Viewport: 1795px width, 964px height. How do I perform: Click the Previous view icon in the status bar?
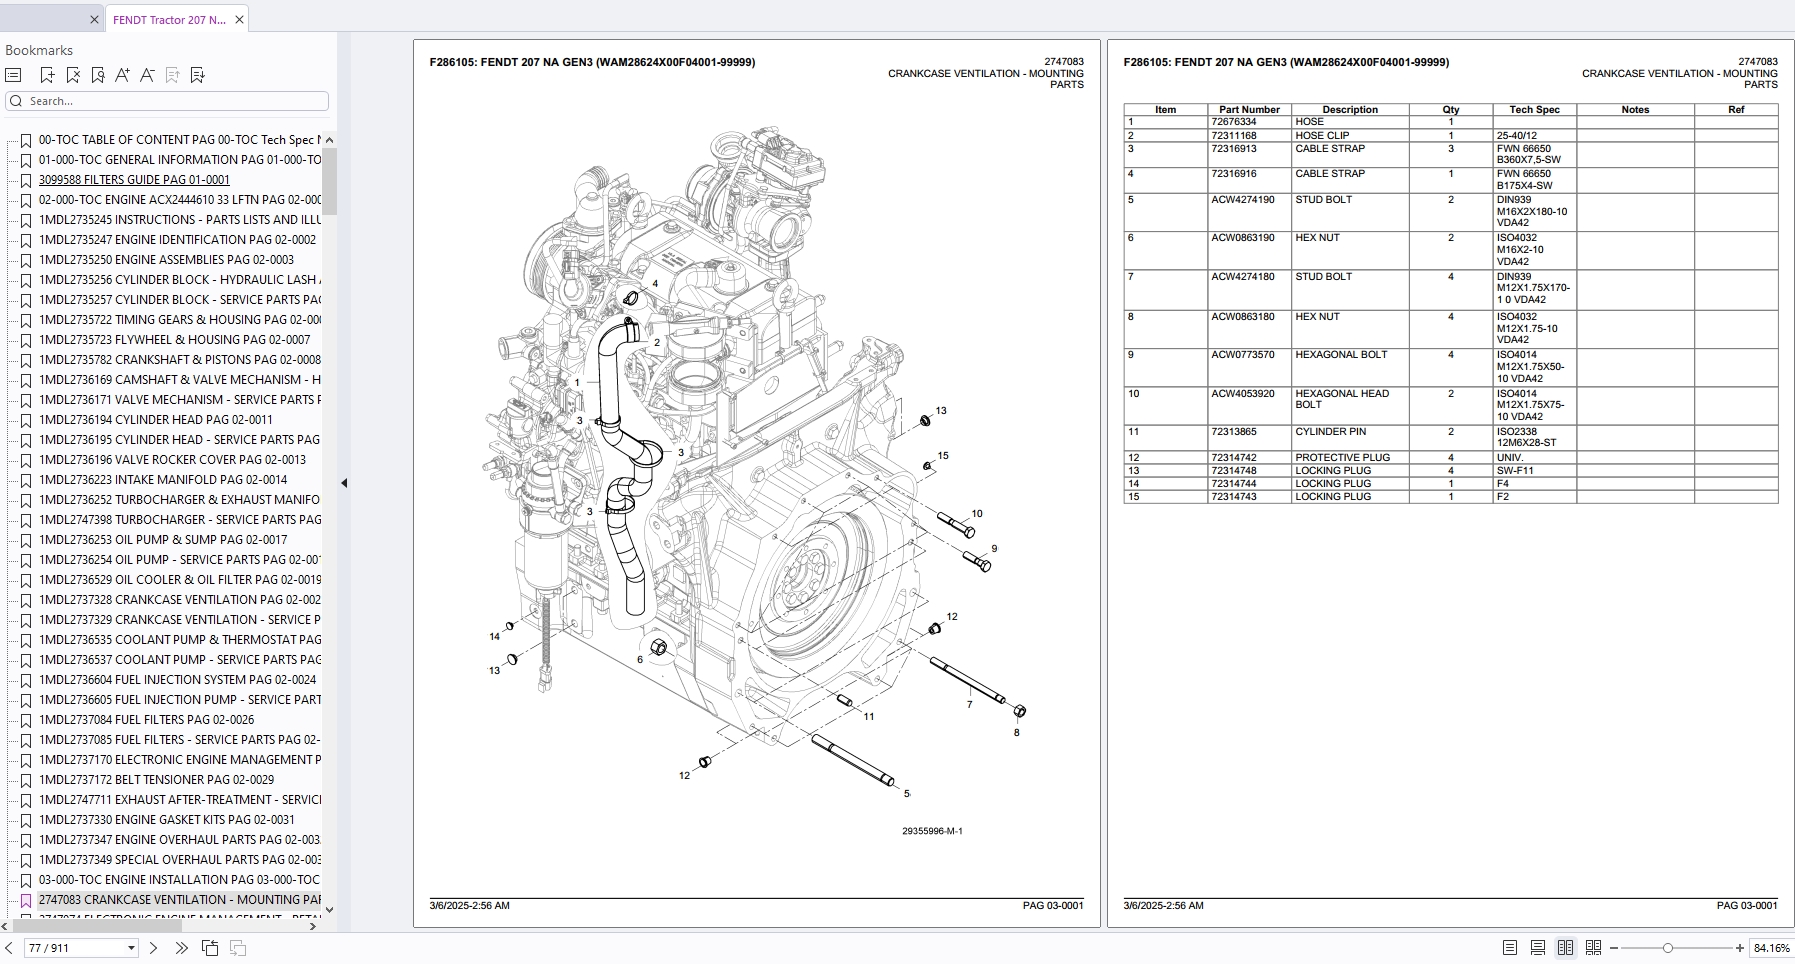[210, 948]
